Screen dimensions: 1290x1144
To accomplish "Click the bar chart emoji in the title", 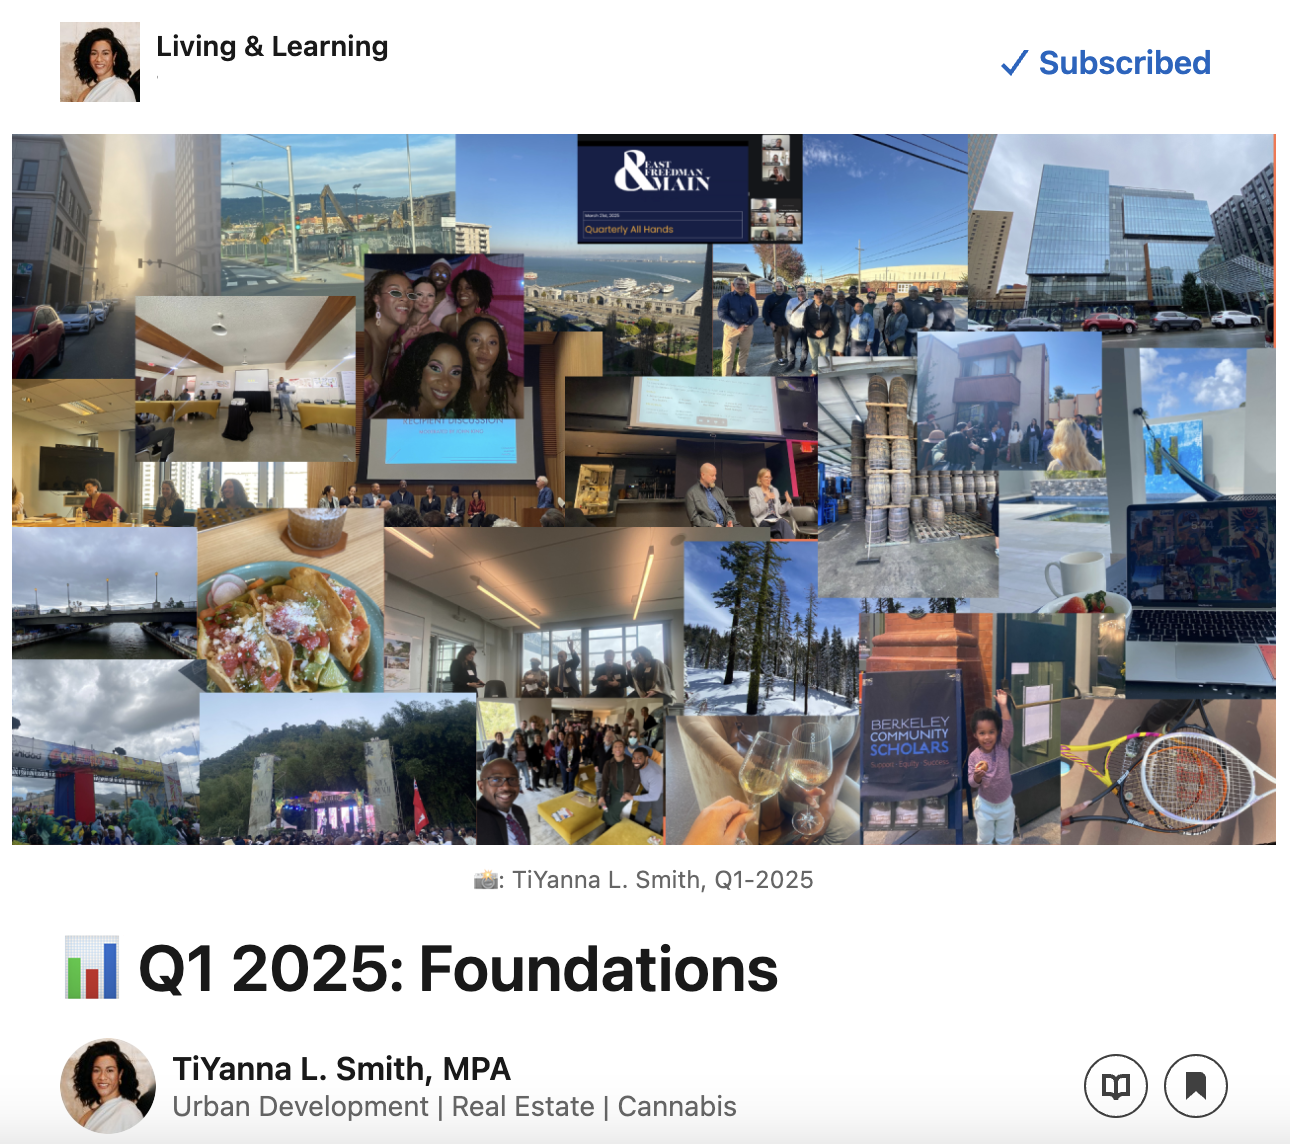I will pyautogui.click(x=91, y=968).
